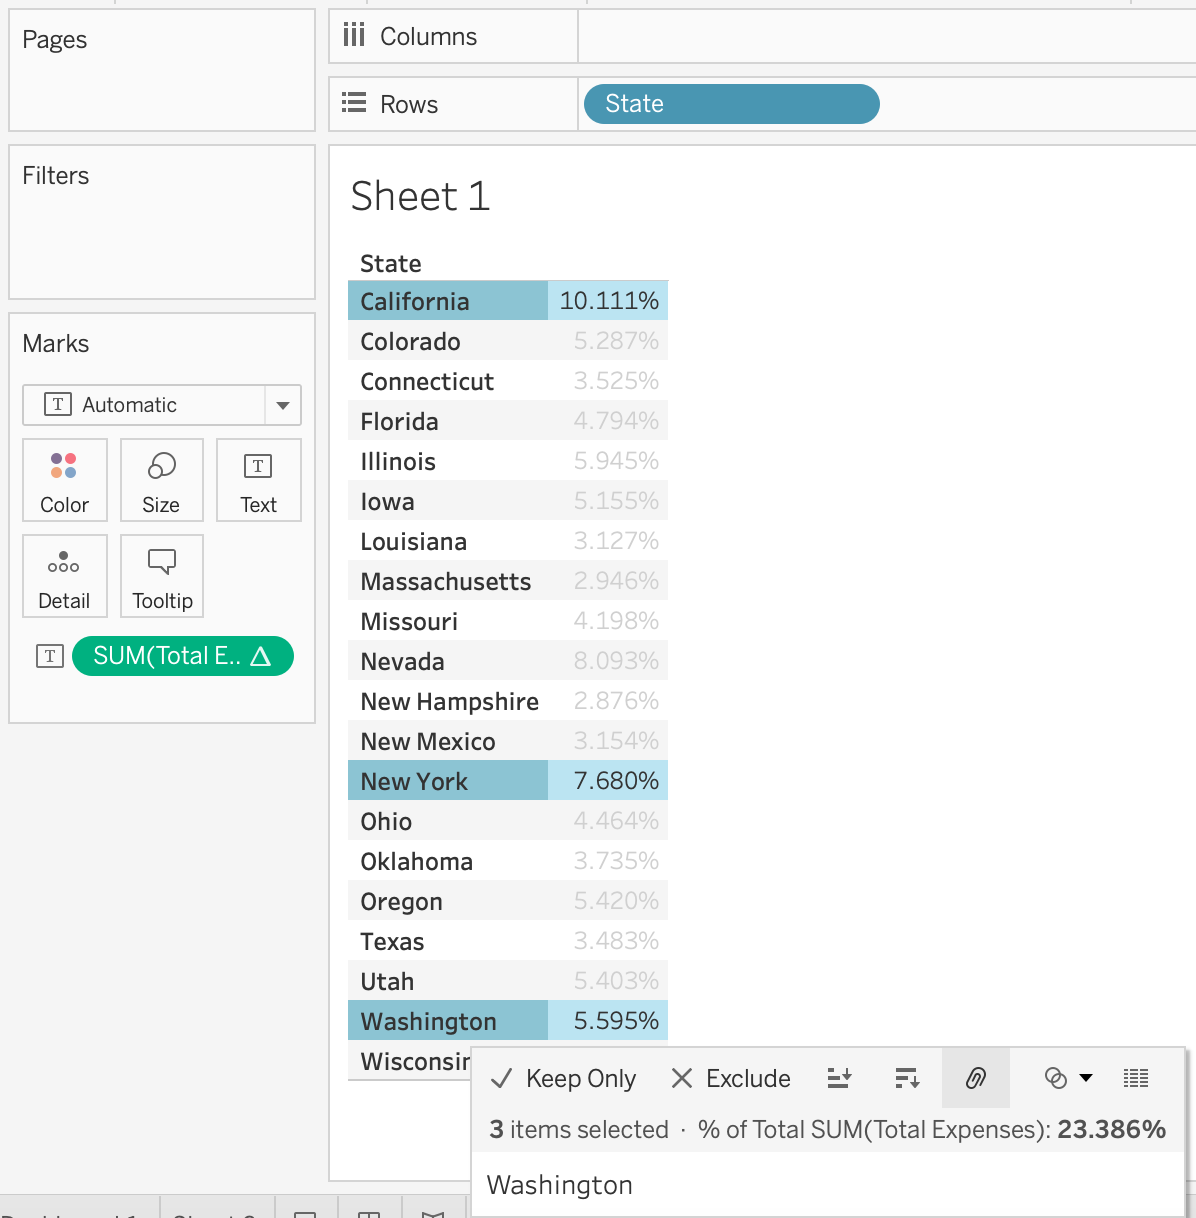
Task: Open the Detail marks card
Action: click(65, 576)
